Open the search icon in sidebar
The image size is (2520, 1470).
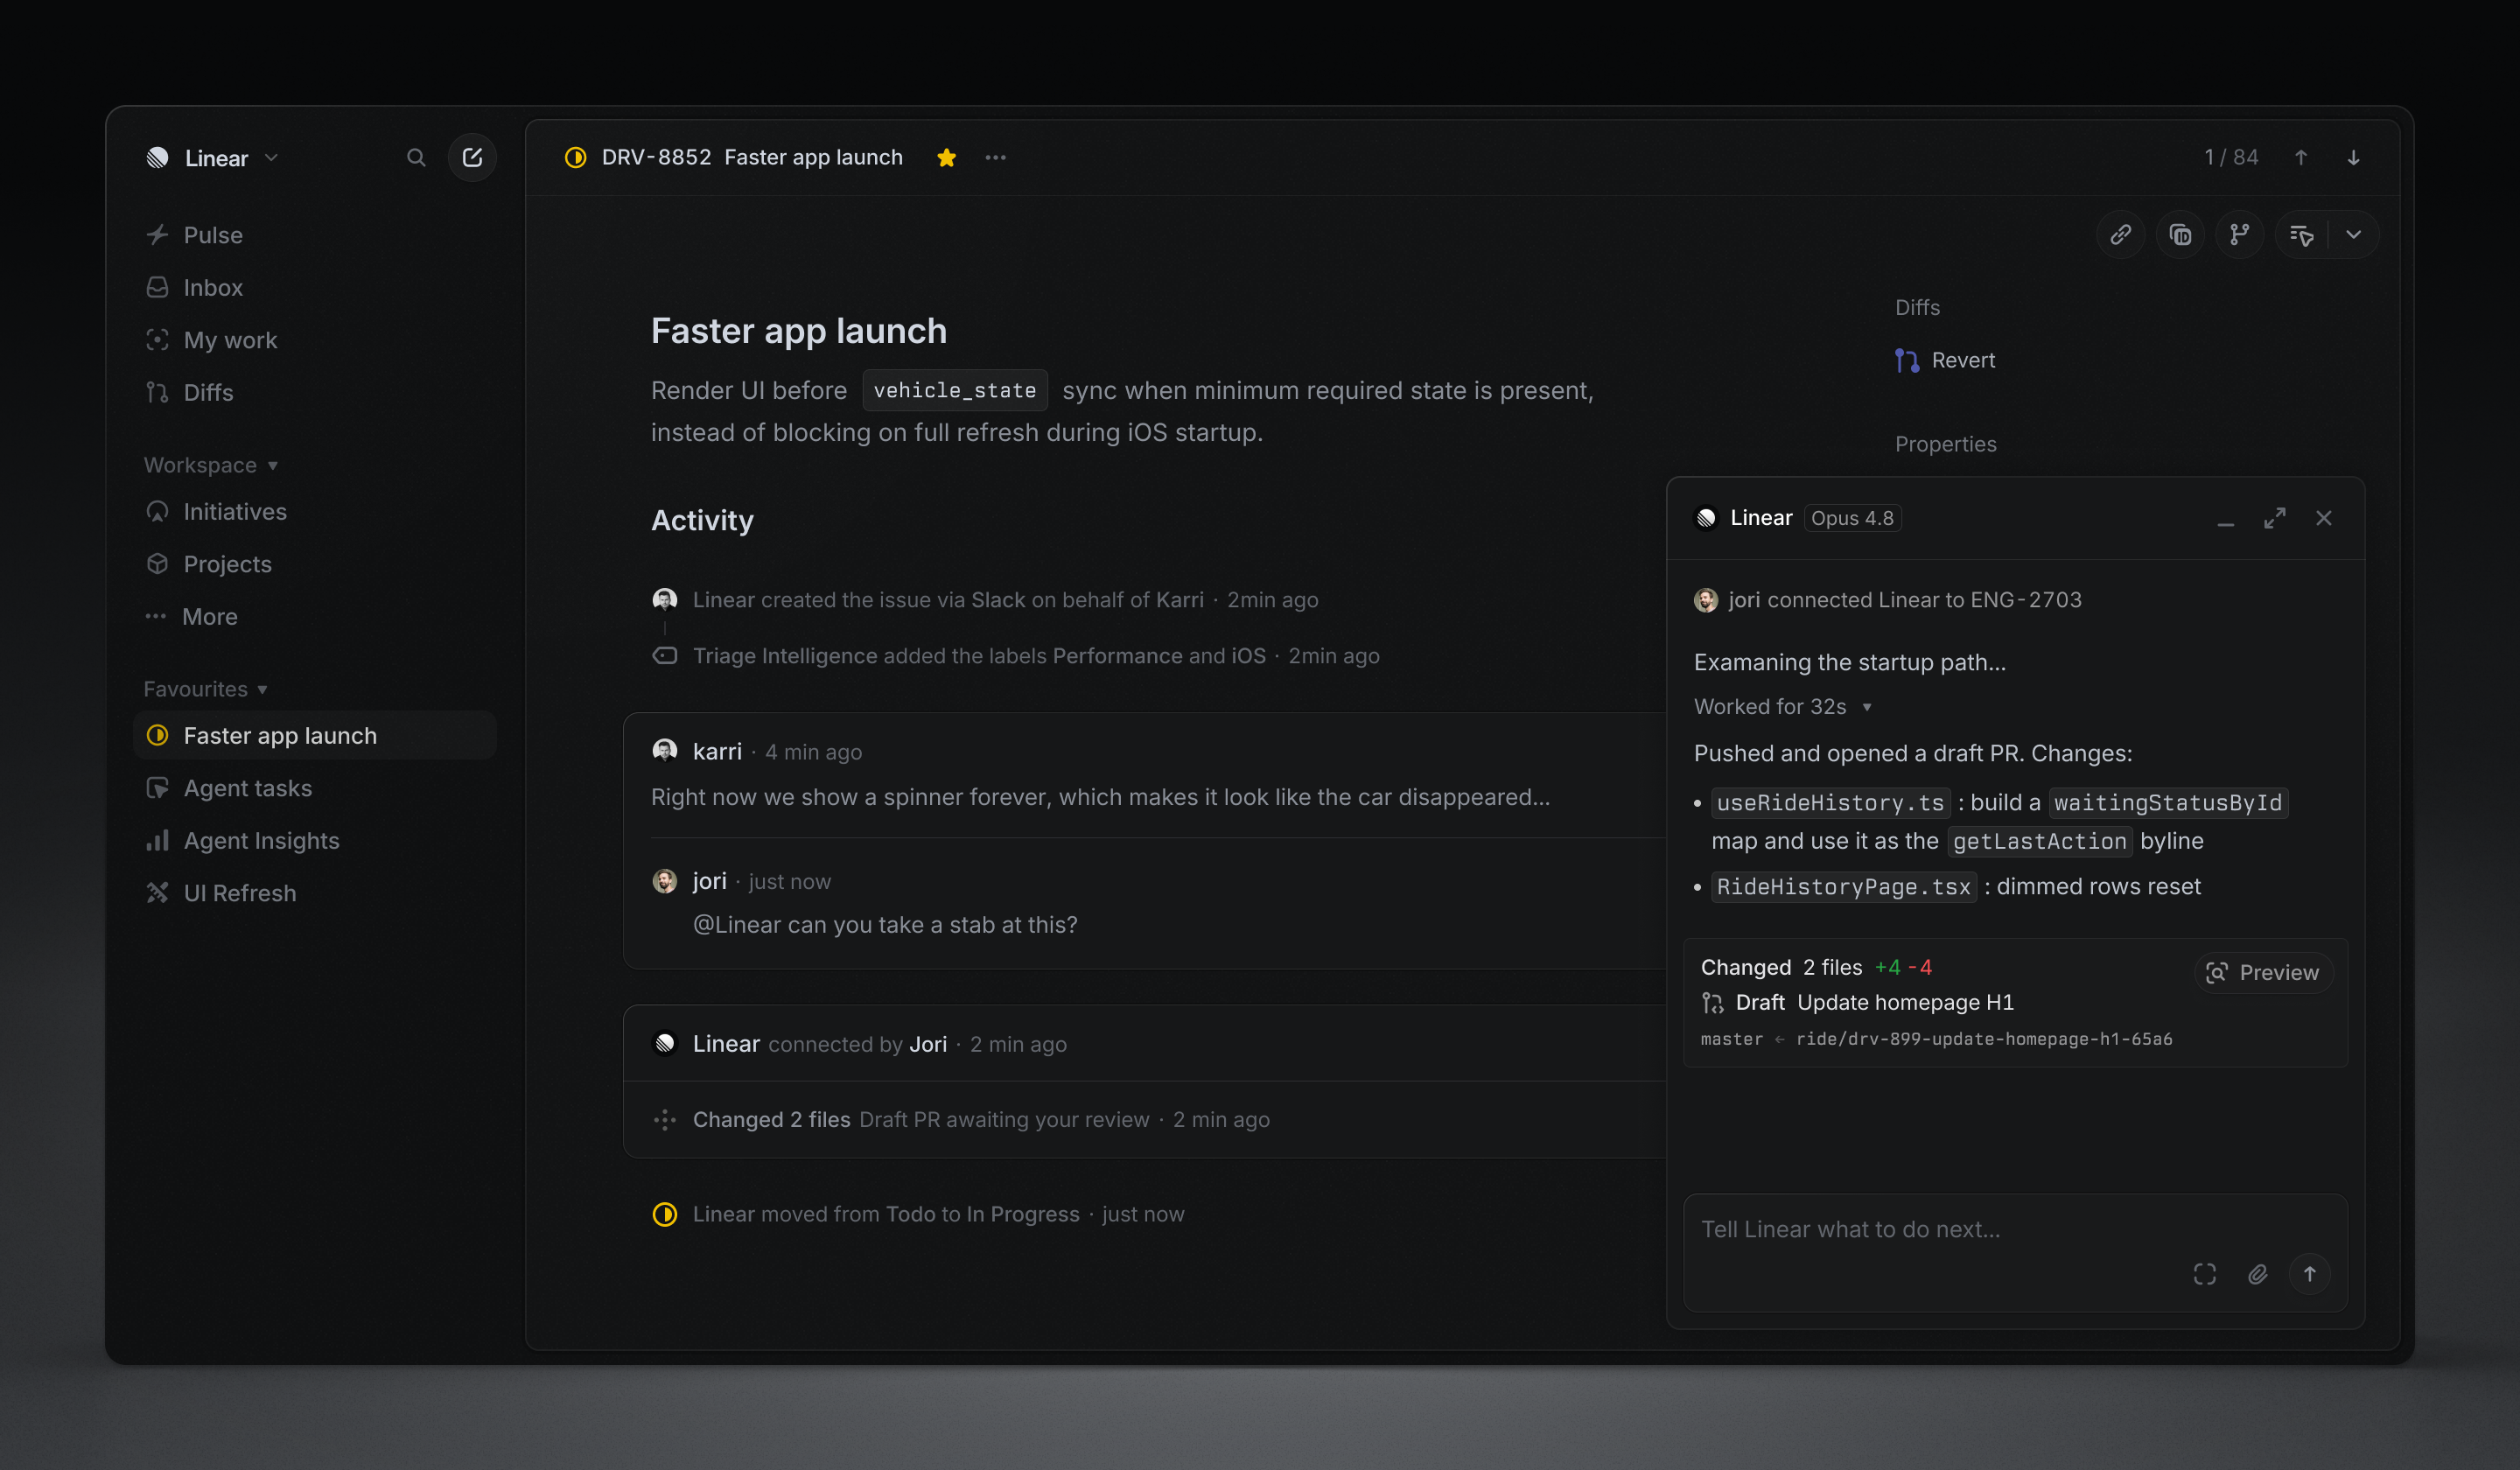416,158
